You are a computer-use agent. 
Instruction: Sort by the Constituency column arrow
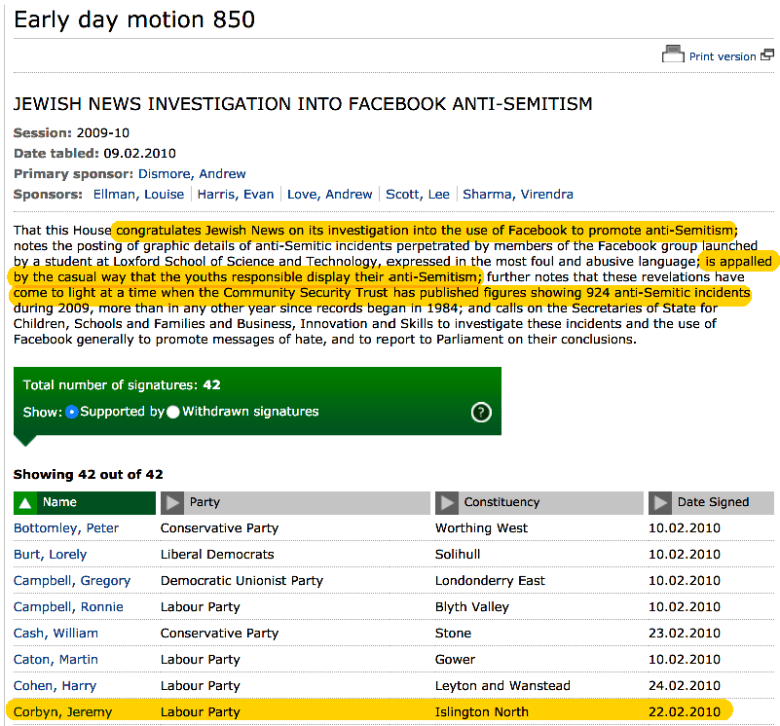coord(447,503)
